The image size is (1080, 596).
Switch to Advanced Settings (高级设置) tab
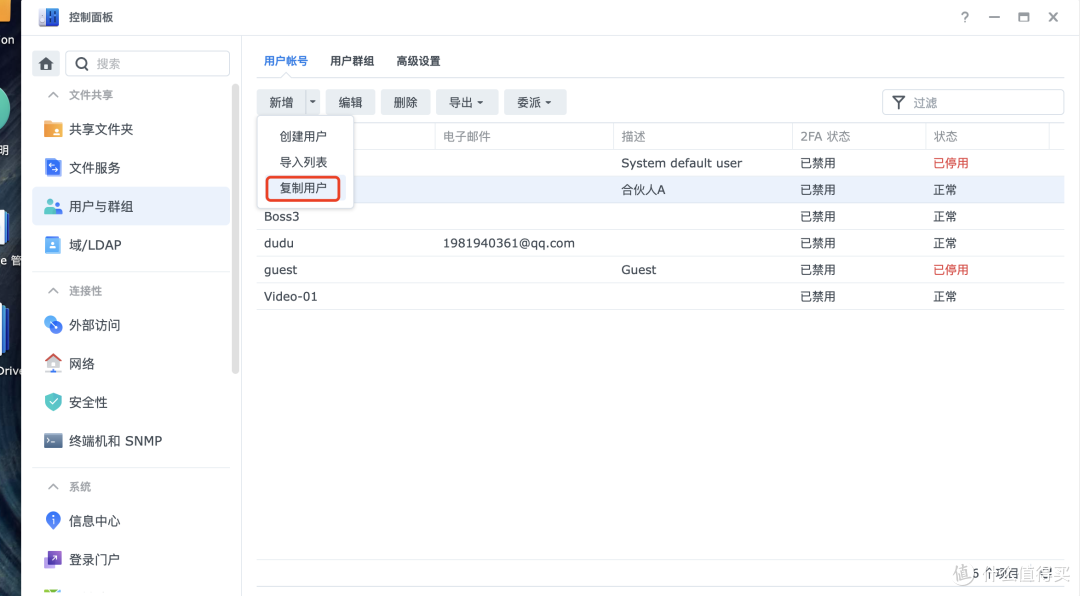[x=418, y=61]
